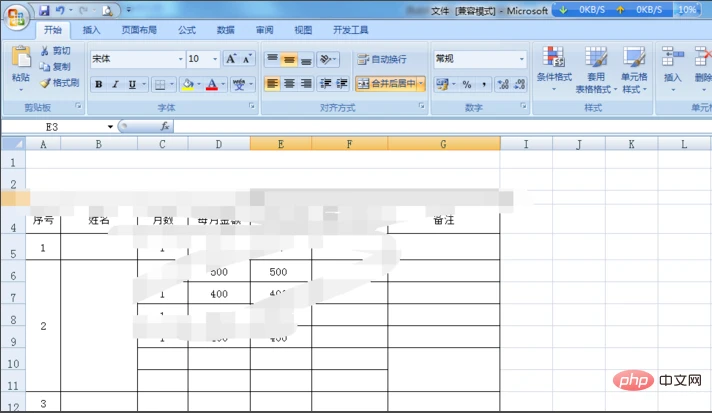The height and width of the screenshot is (413, 712).
Task: Toggle bold formatting
Action: click(99, 84)
